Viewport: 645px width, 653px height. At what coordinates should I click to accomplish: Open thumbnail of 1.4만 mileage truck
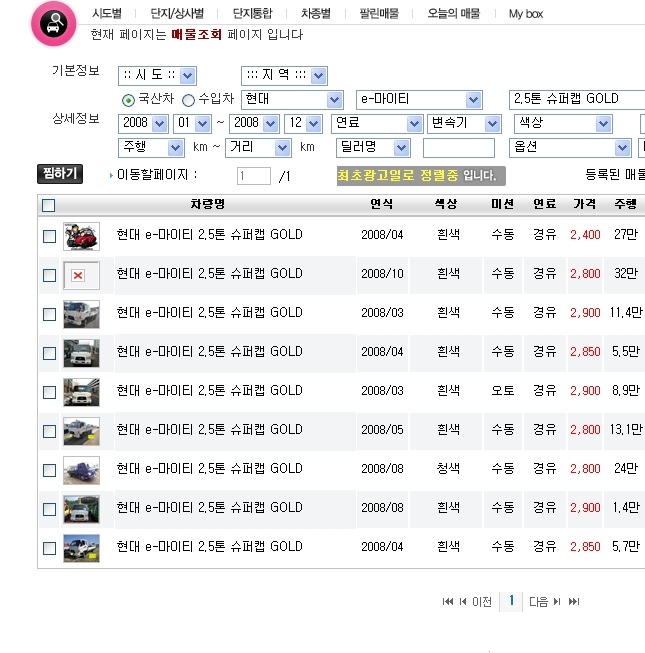pyautogui.click(x=81, y=509)
